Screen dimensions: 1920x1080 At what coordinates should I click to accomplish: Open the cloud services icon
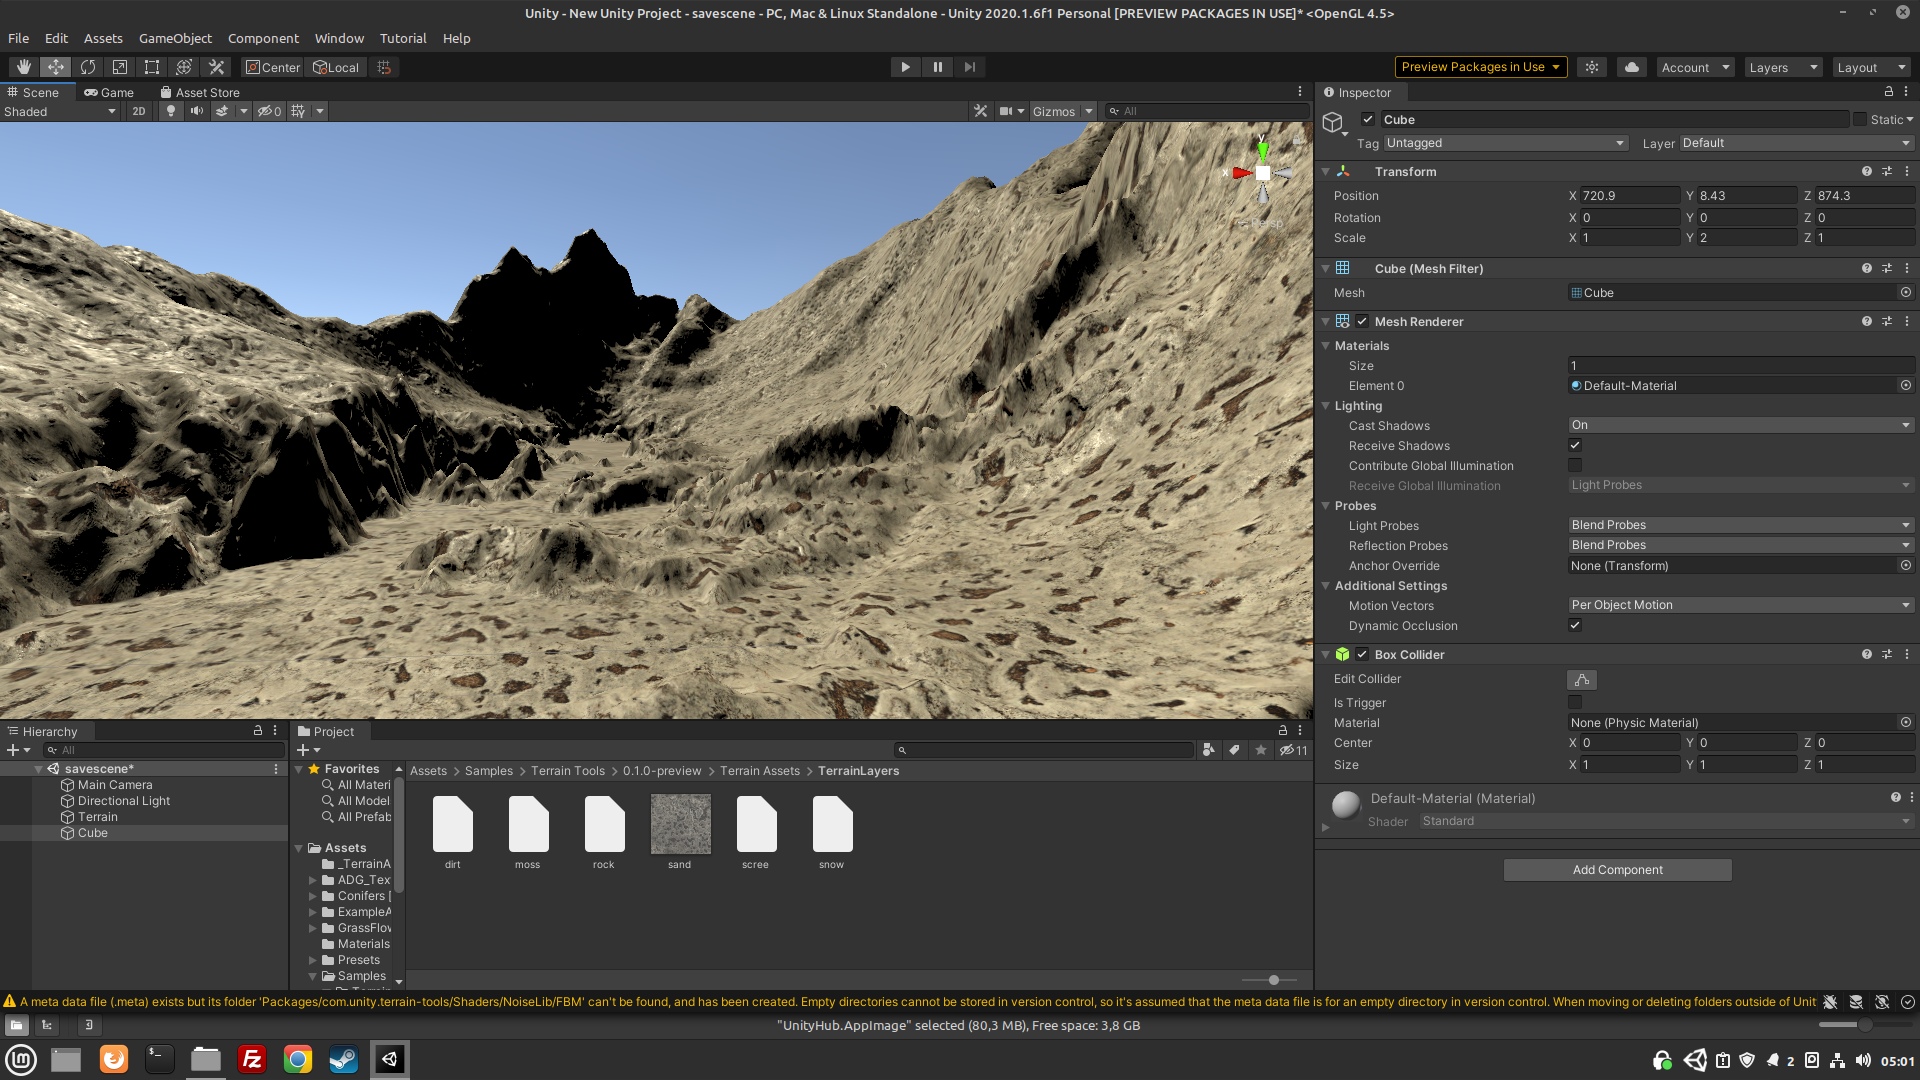(1632, 67)
